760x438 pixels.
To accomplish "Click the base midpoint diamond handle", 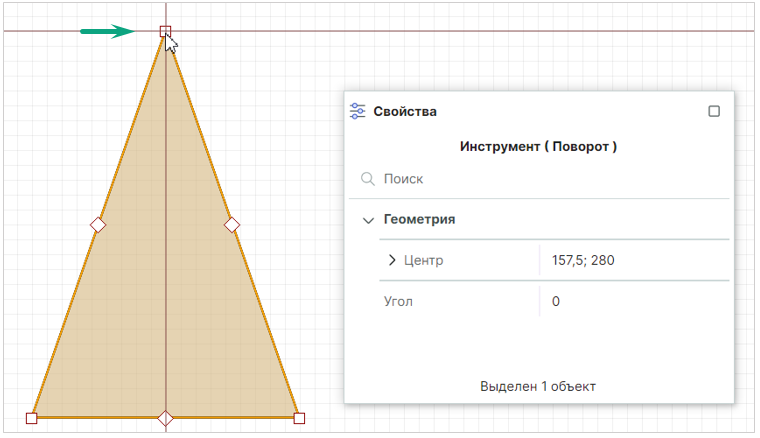I will coord(166,418).
